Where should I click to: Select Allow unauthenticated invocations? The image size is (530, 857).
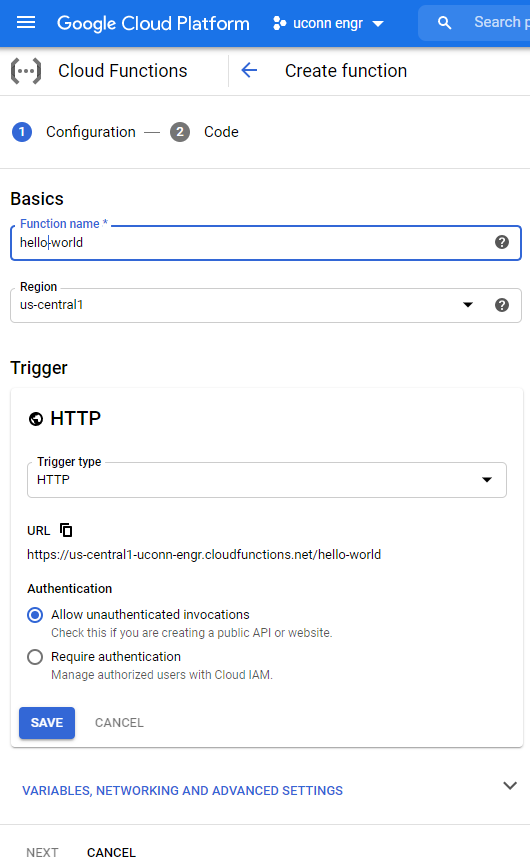tap(35, 615)
